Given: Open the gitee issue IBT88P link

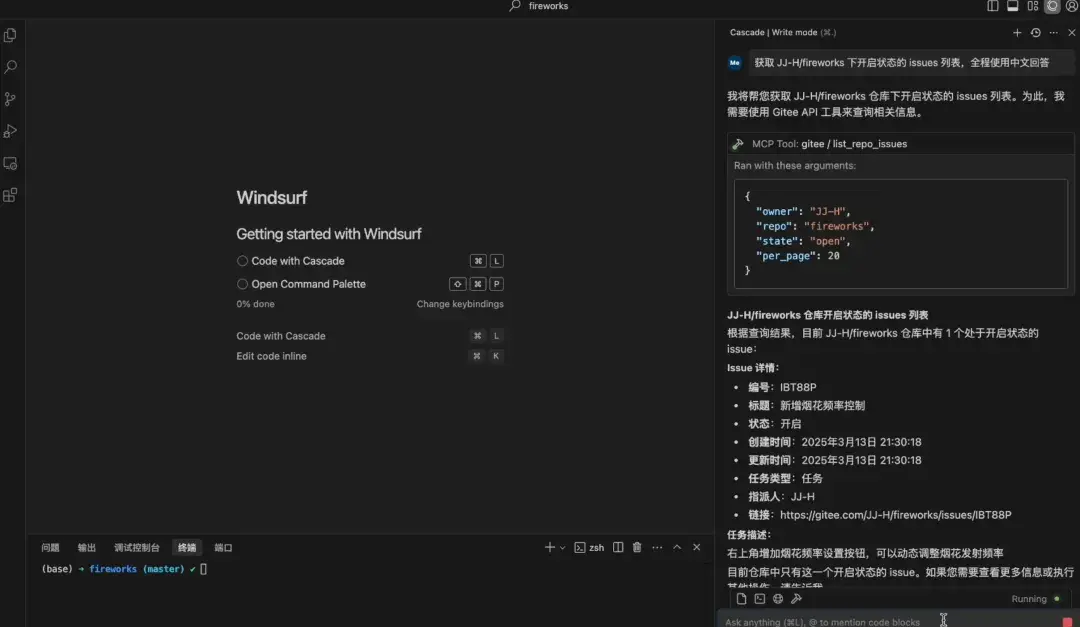Looking at the screenshot, I should (x=895, y=515).
